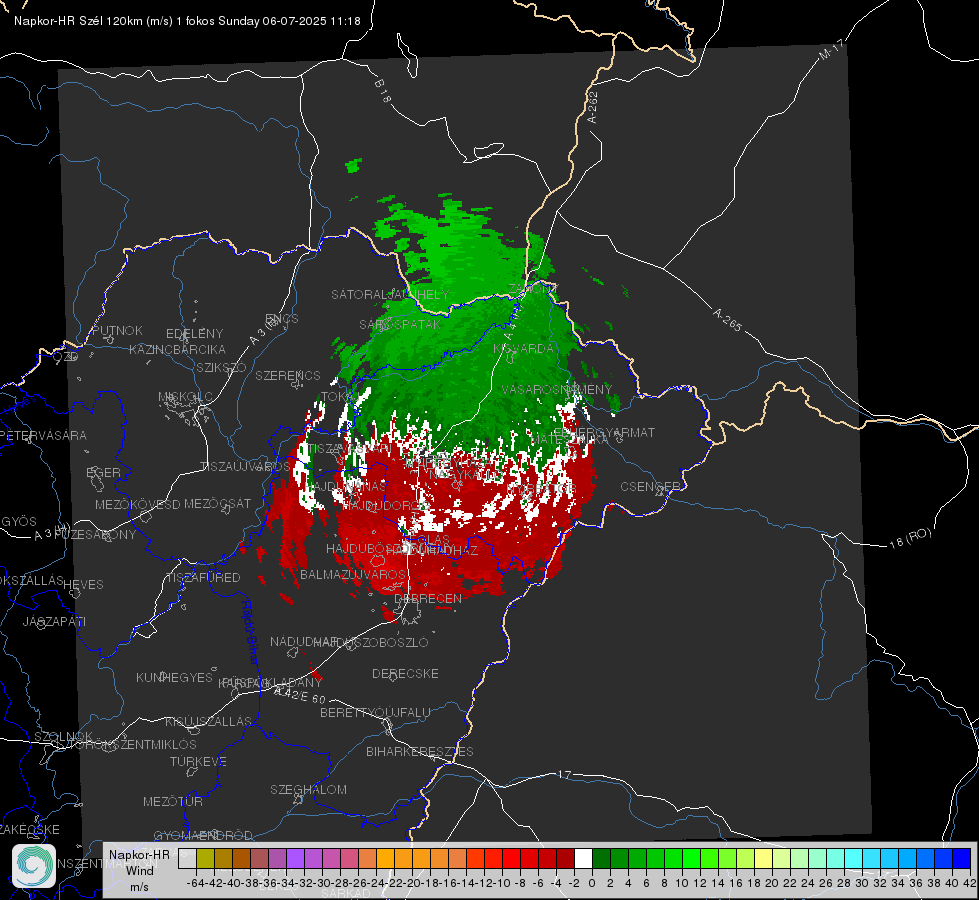Select the white swatch in wind legend
The width and height of the screenshot is (979, 900).
583,858
